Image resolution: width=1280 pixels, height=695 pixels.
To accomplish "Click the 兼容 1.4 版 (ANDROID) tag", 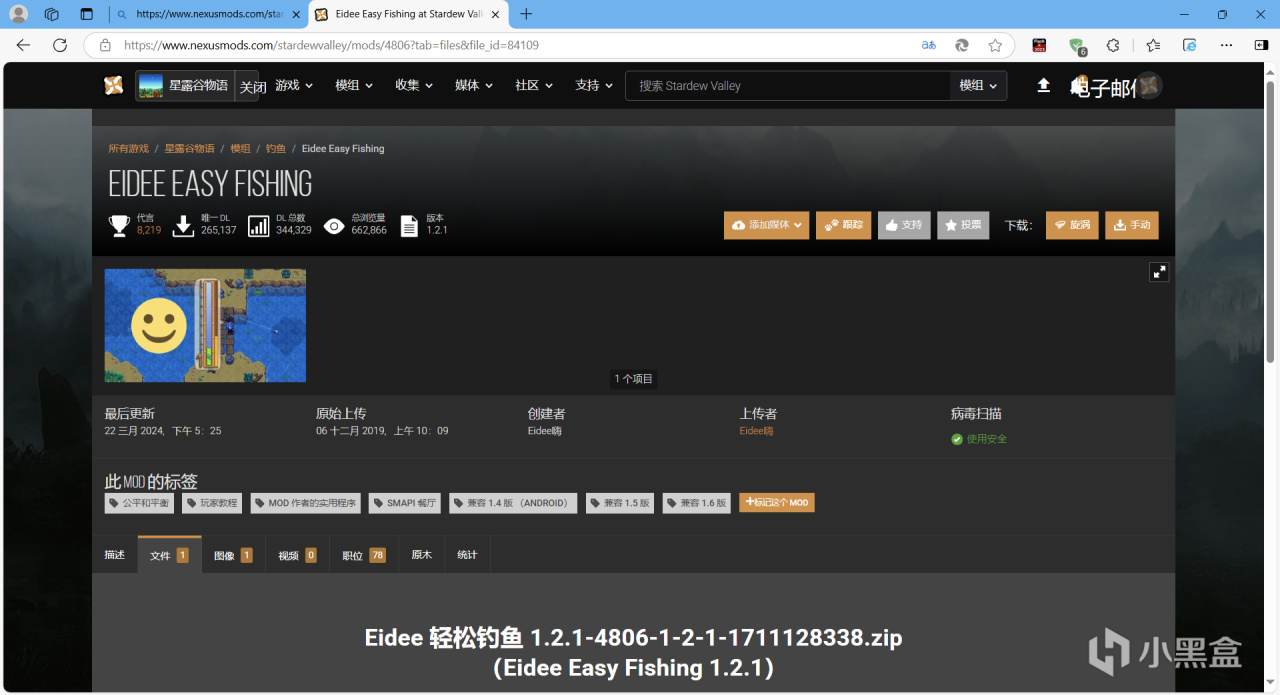I will click(x=513, y=503).
